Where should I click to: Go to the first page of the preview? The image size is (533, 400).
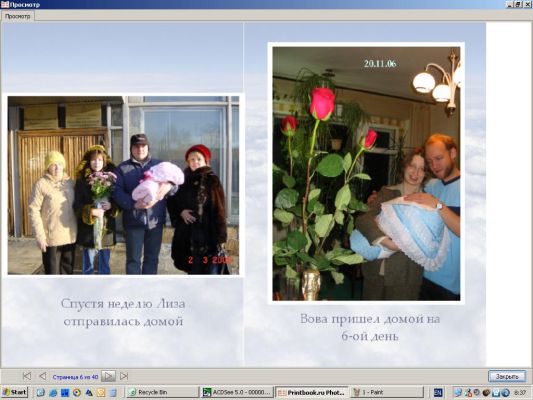tap(27, 376)
